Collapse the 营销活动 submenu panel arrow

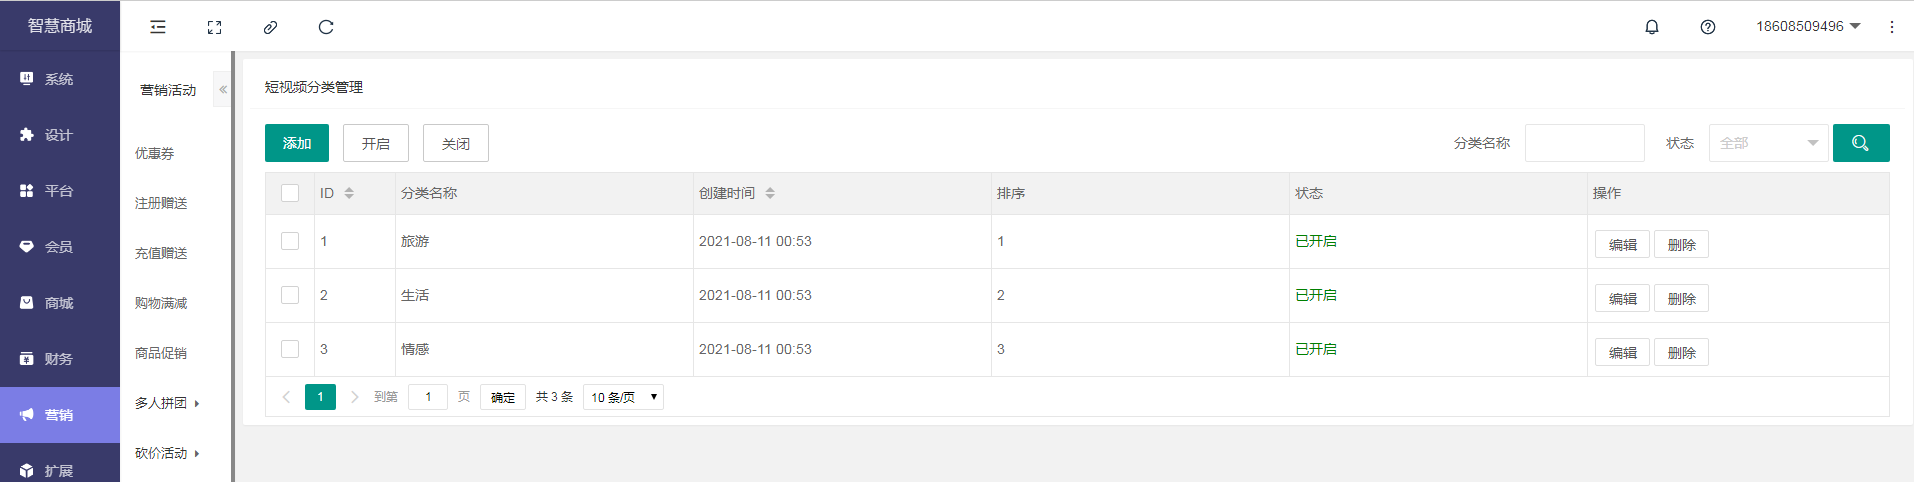223,90
